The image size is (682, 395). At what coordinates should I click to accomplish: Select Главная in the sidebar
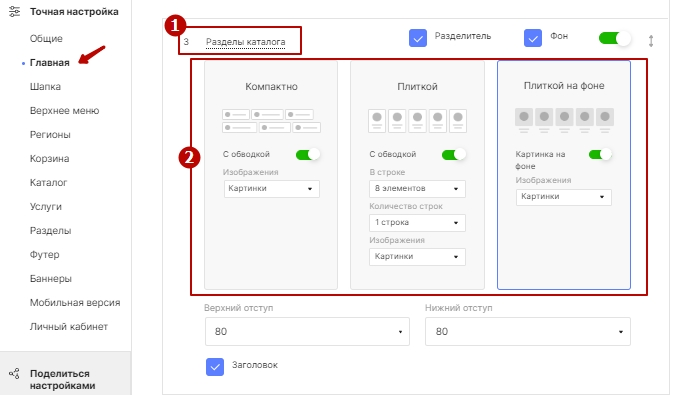pos(50,63)
